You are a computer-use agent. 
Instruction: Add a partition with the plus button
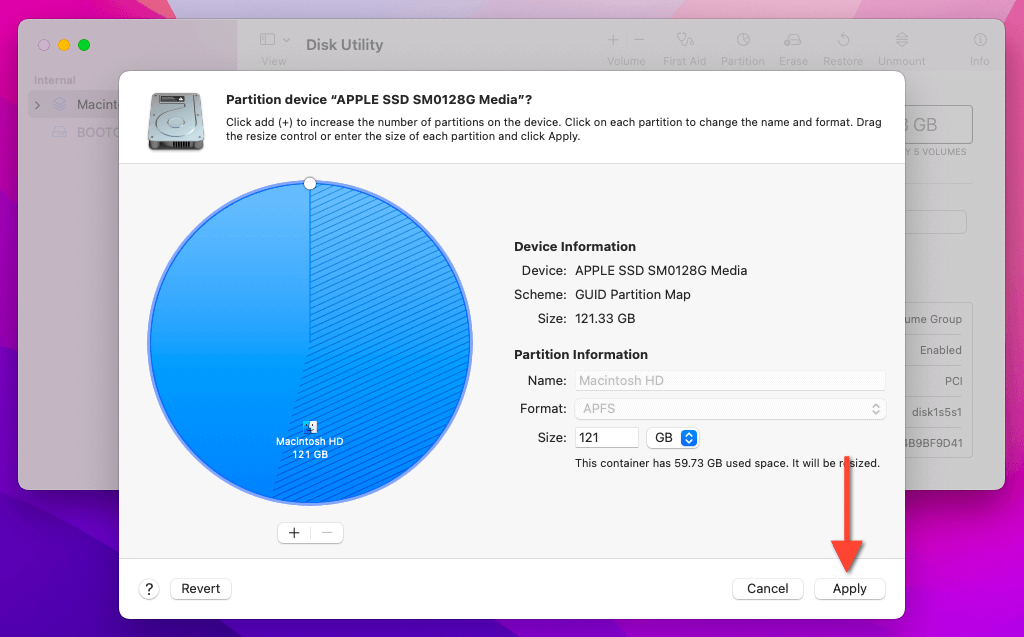tap(295, 533)
